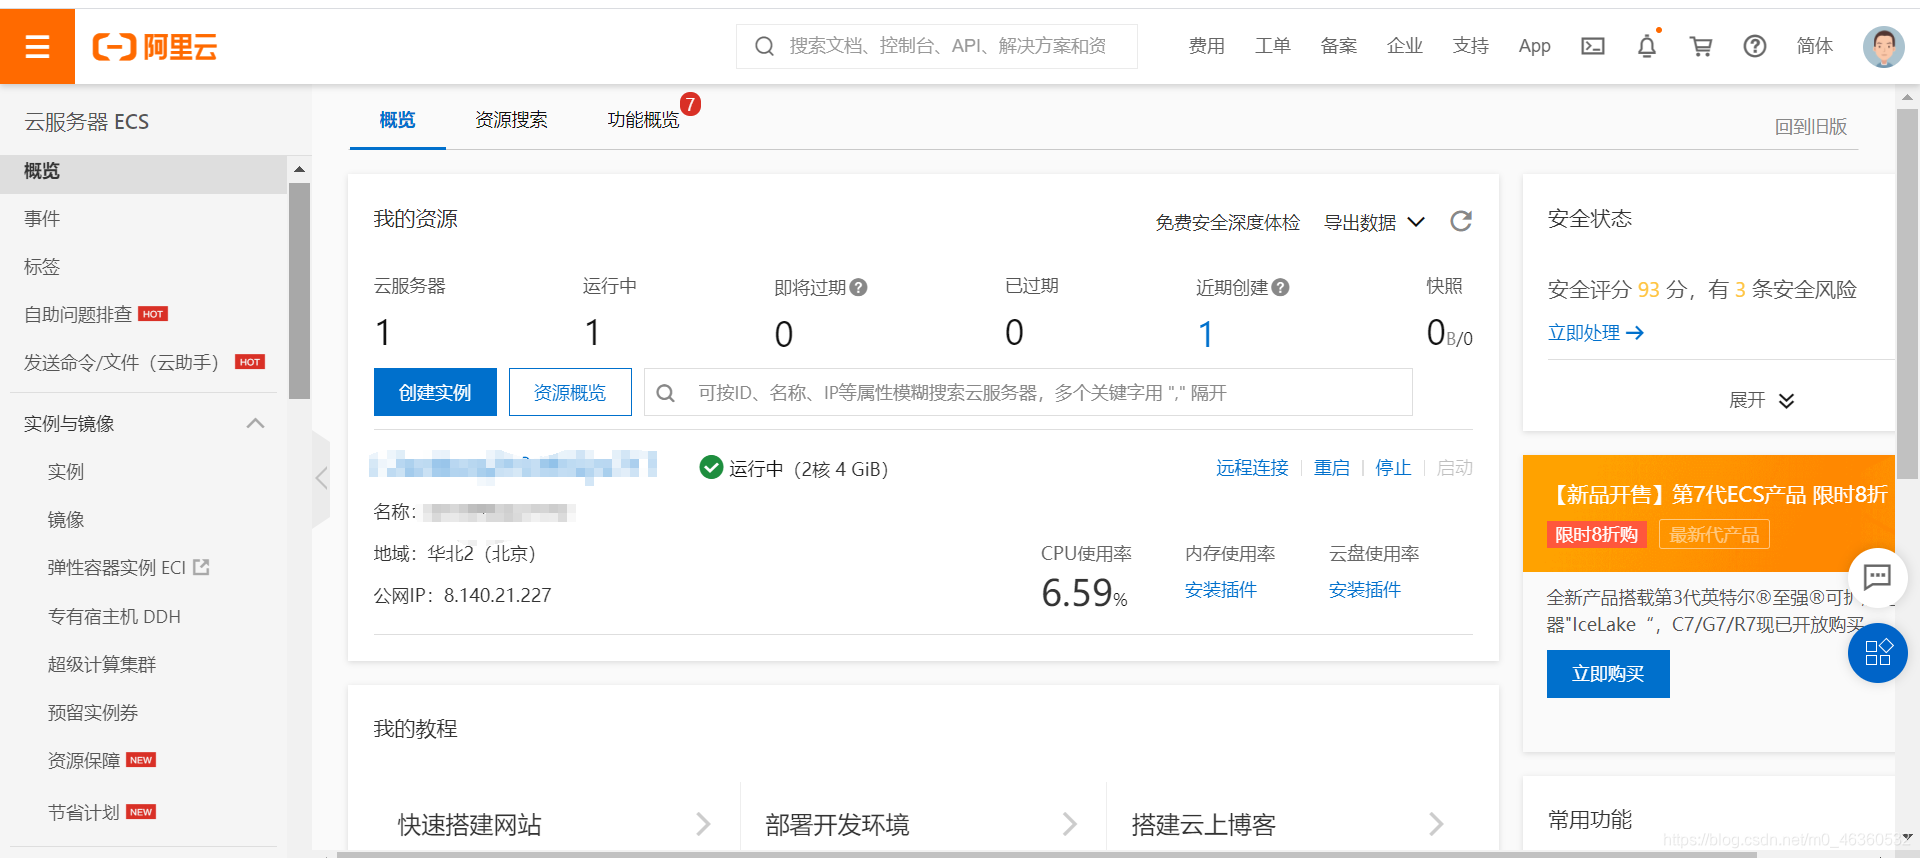The image size is (1920, 858).
Task: Click 免费安全深度体检 link
Action: click(x=1228, y=222)
